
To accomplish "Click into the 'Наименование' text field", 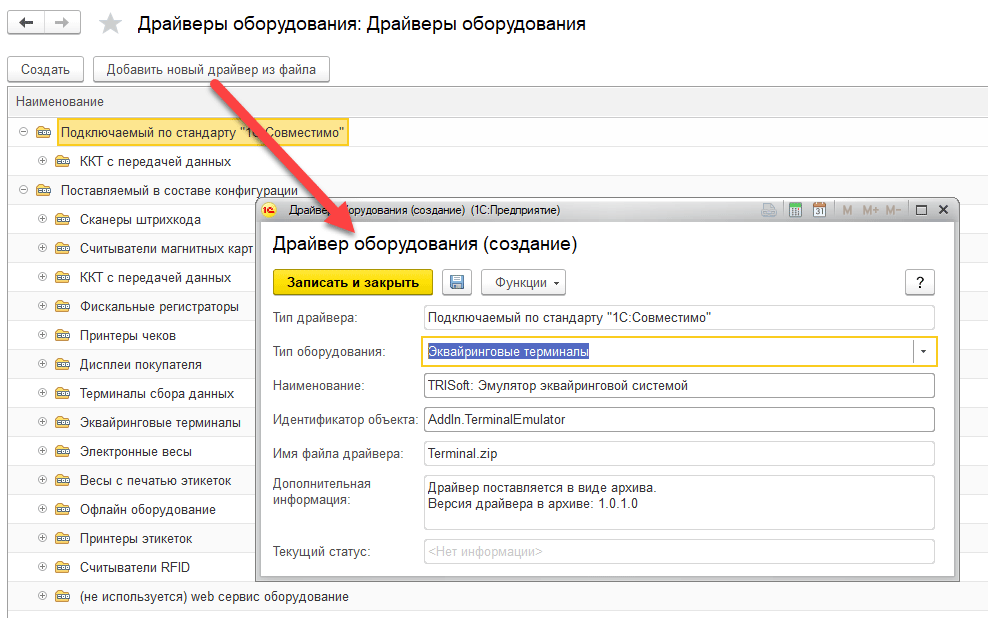I will [x=678, y=385].
